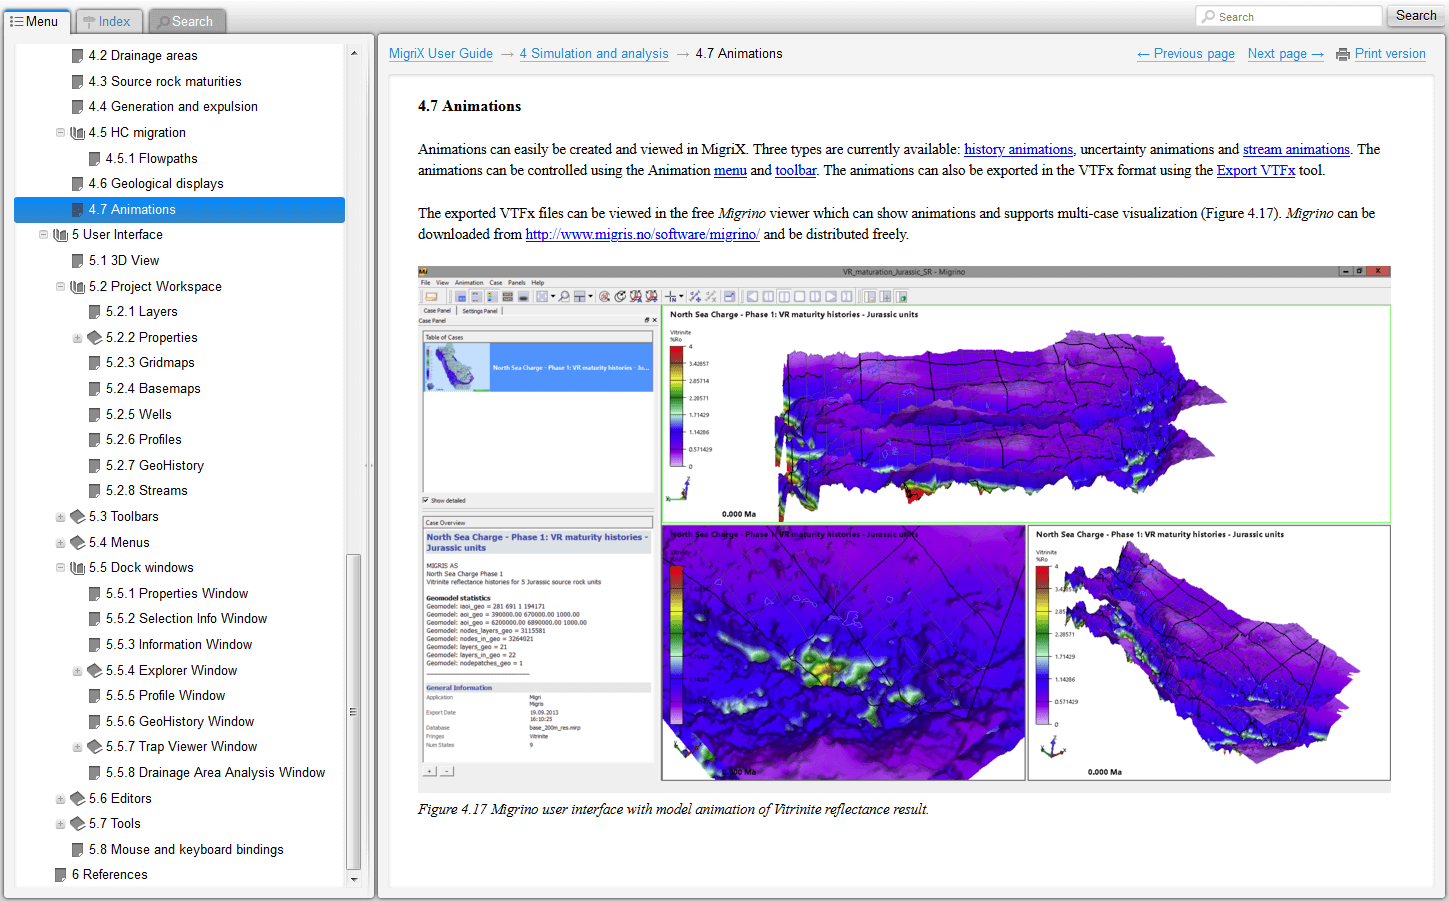Click the page icon beside 5.8 Mouse and keyboard bindings
This screenshot has height=902, width=1449.
coord(78,850)
